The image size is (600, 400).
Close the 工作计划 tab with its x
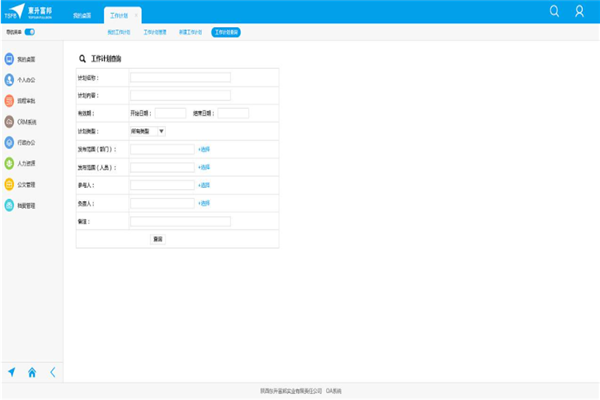(136, 16)
